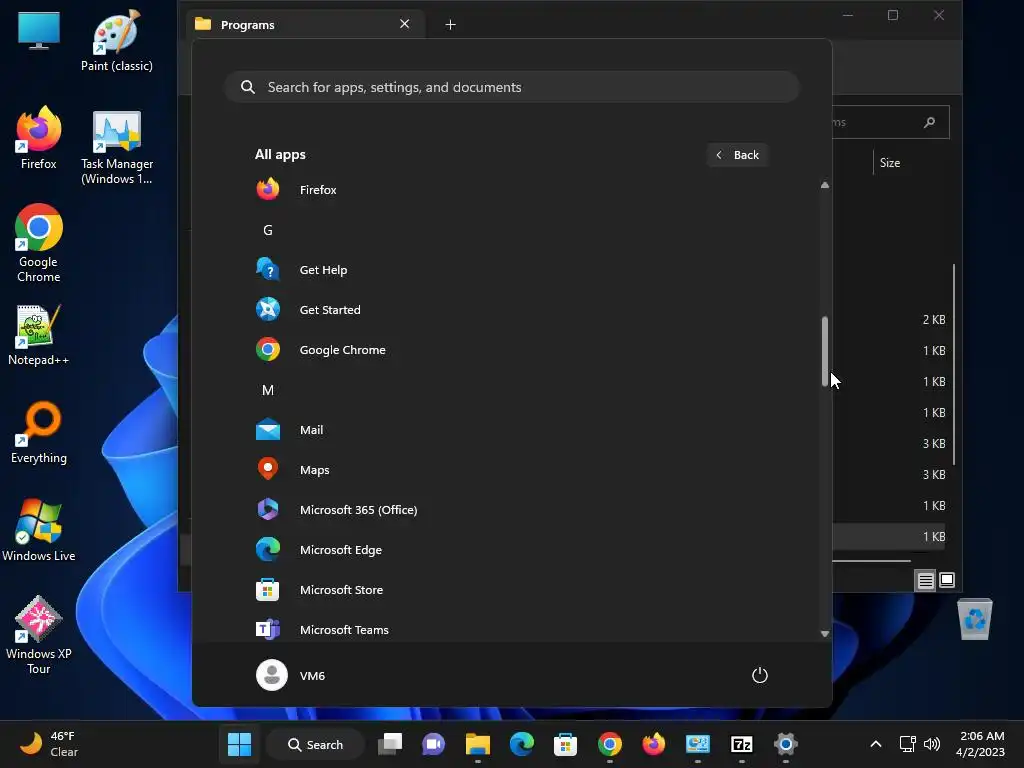Select the Notepad++ desktop shortcut
The width and height of the screenshot is (1024, 768).
tap(39, 335)
